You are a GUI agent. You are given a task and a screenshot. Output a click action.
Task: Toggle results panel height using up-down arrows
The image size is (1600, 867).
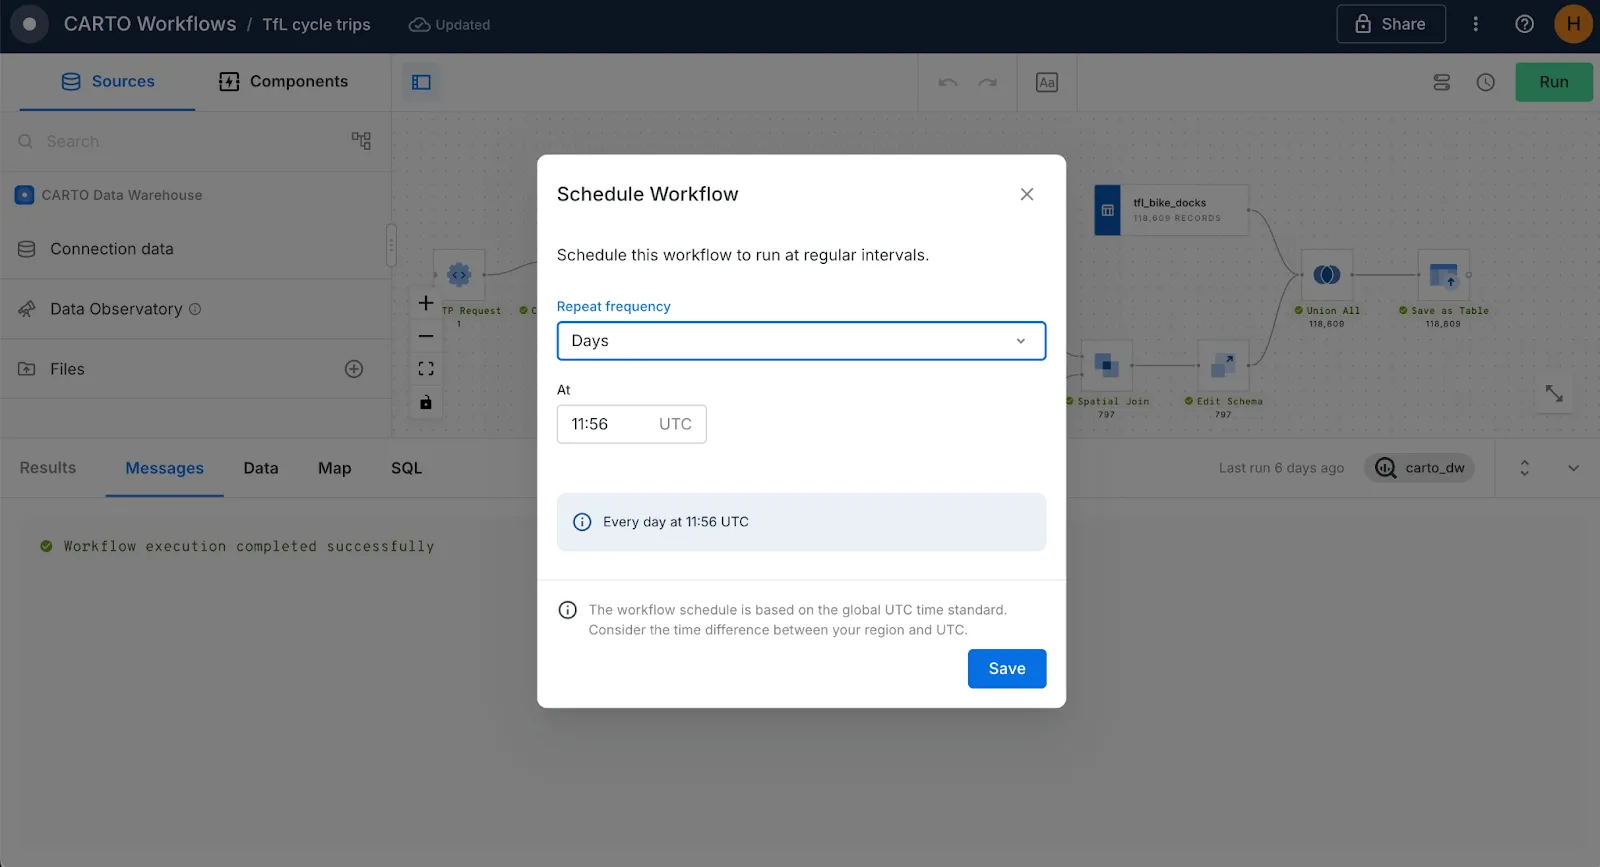pyautogui.click(x=1524, y=468)
